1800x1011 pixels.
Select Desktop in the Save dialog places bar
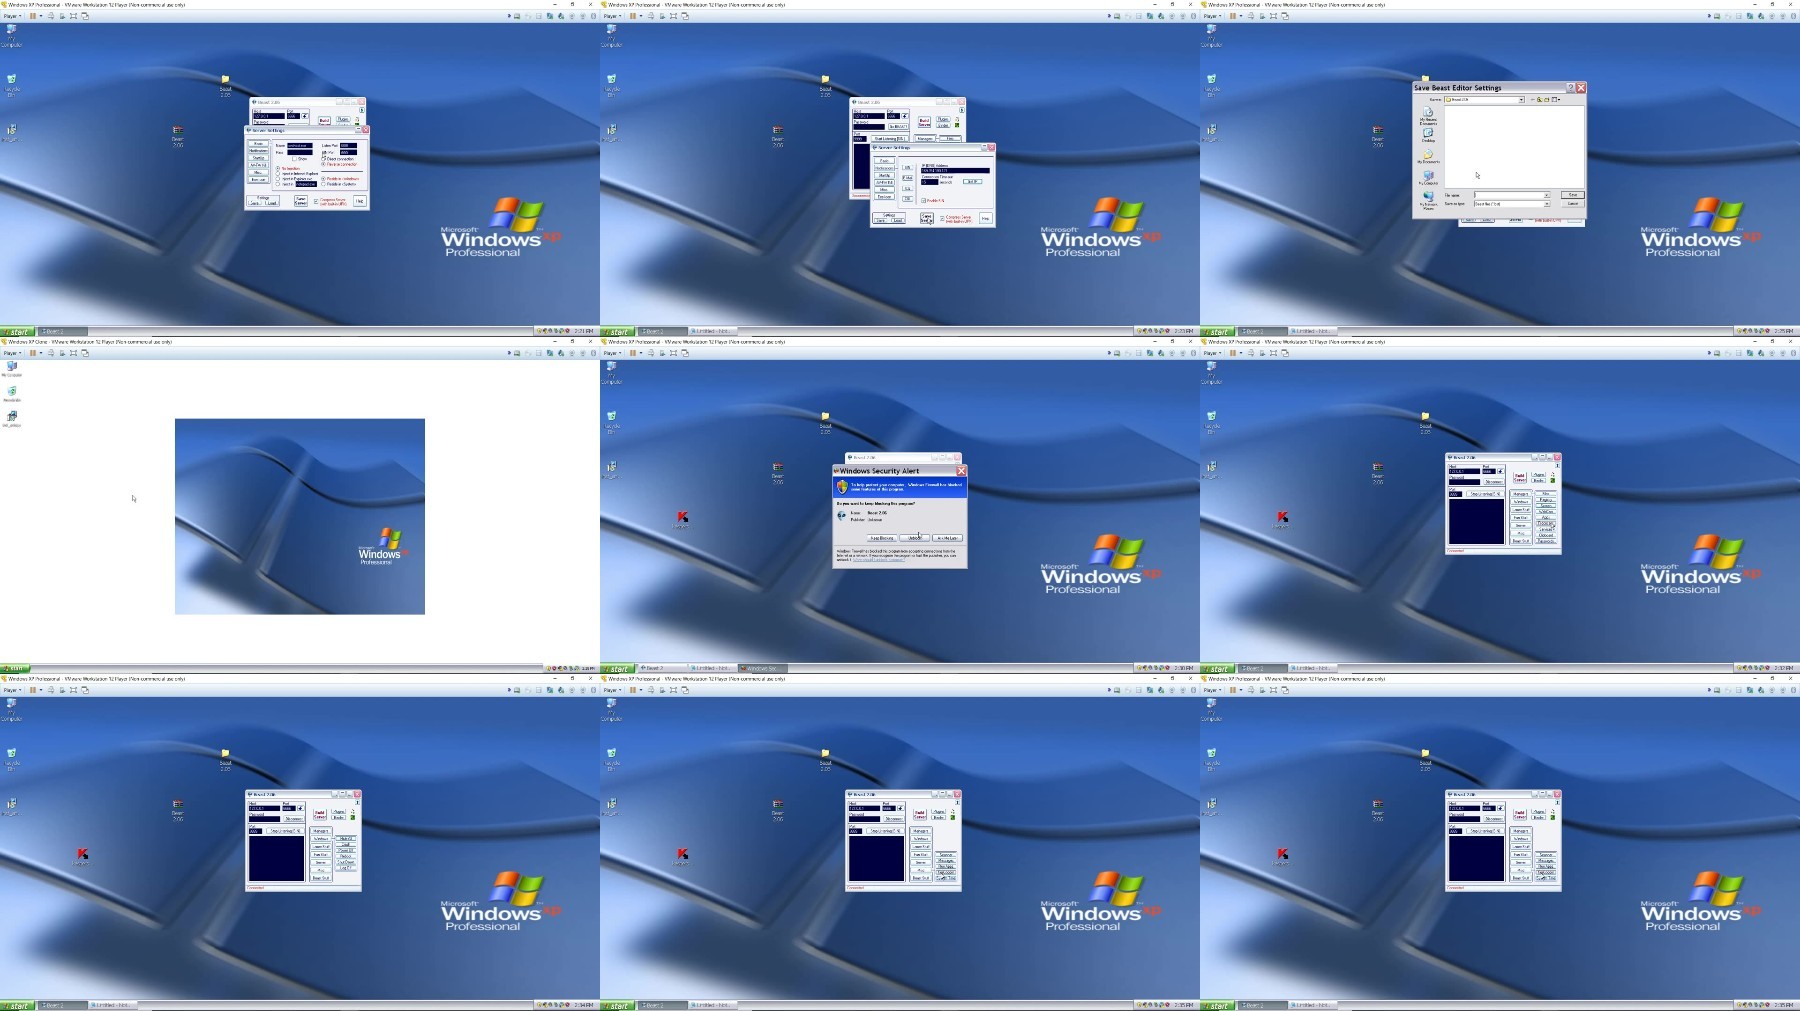[1428, 135]
